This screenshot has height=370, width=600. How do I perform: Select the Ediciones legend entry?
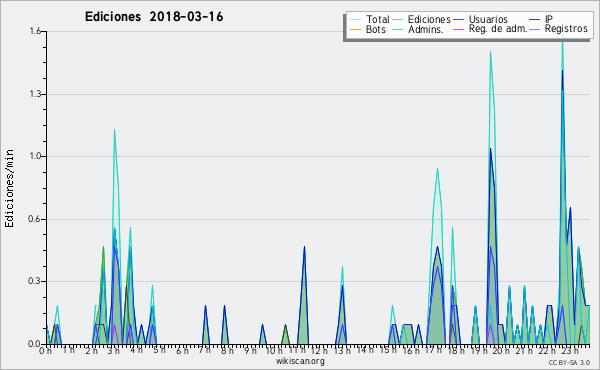(429, 20)
